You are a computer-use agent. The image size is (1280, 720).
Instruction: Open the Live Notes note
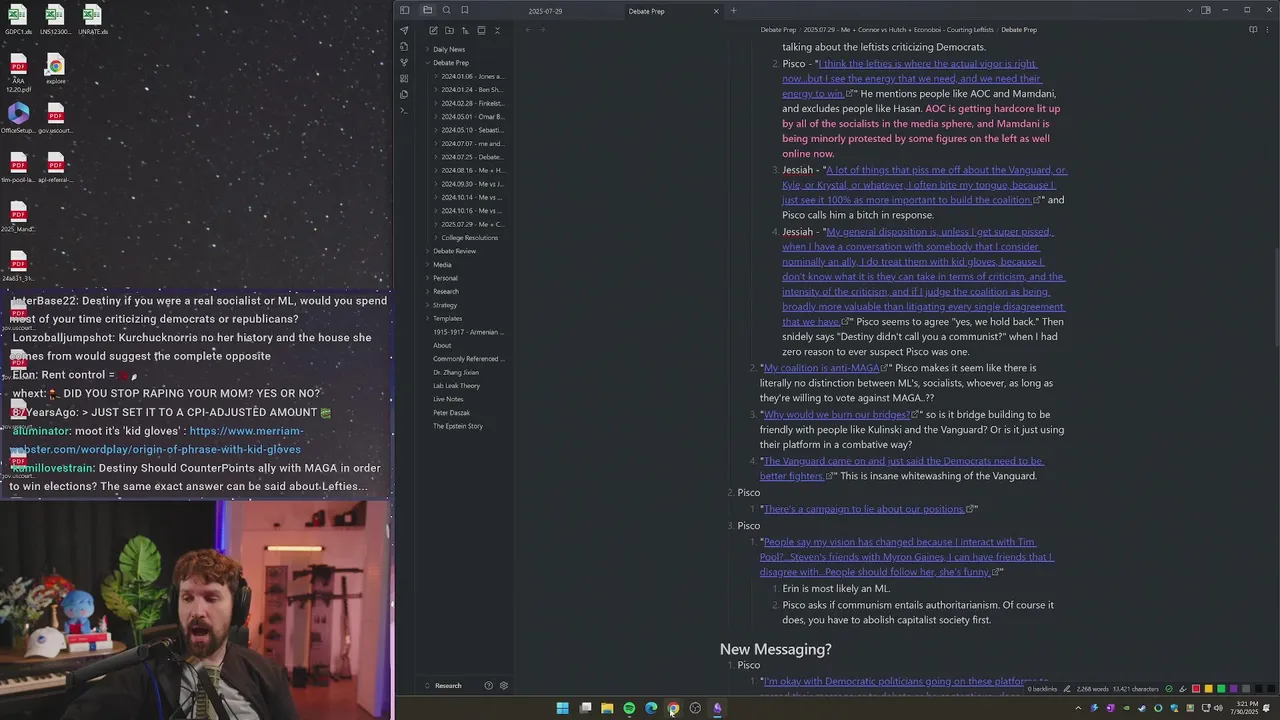(x=448, y=399)
